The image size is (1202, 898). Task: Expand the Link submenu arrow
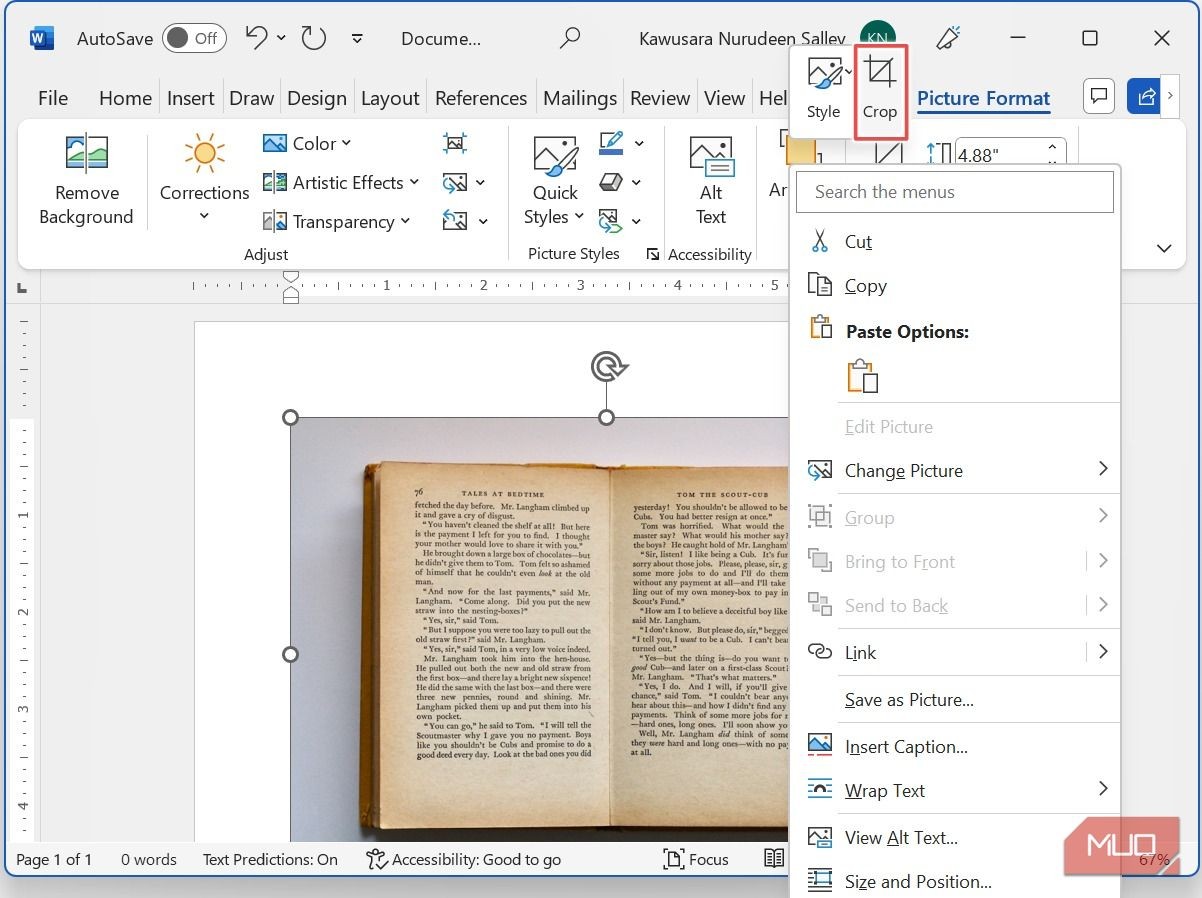(x=1103, y=652)
